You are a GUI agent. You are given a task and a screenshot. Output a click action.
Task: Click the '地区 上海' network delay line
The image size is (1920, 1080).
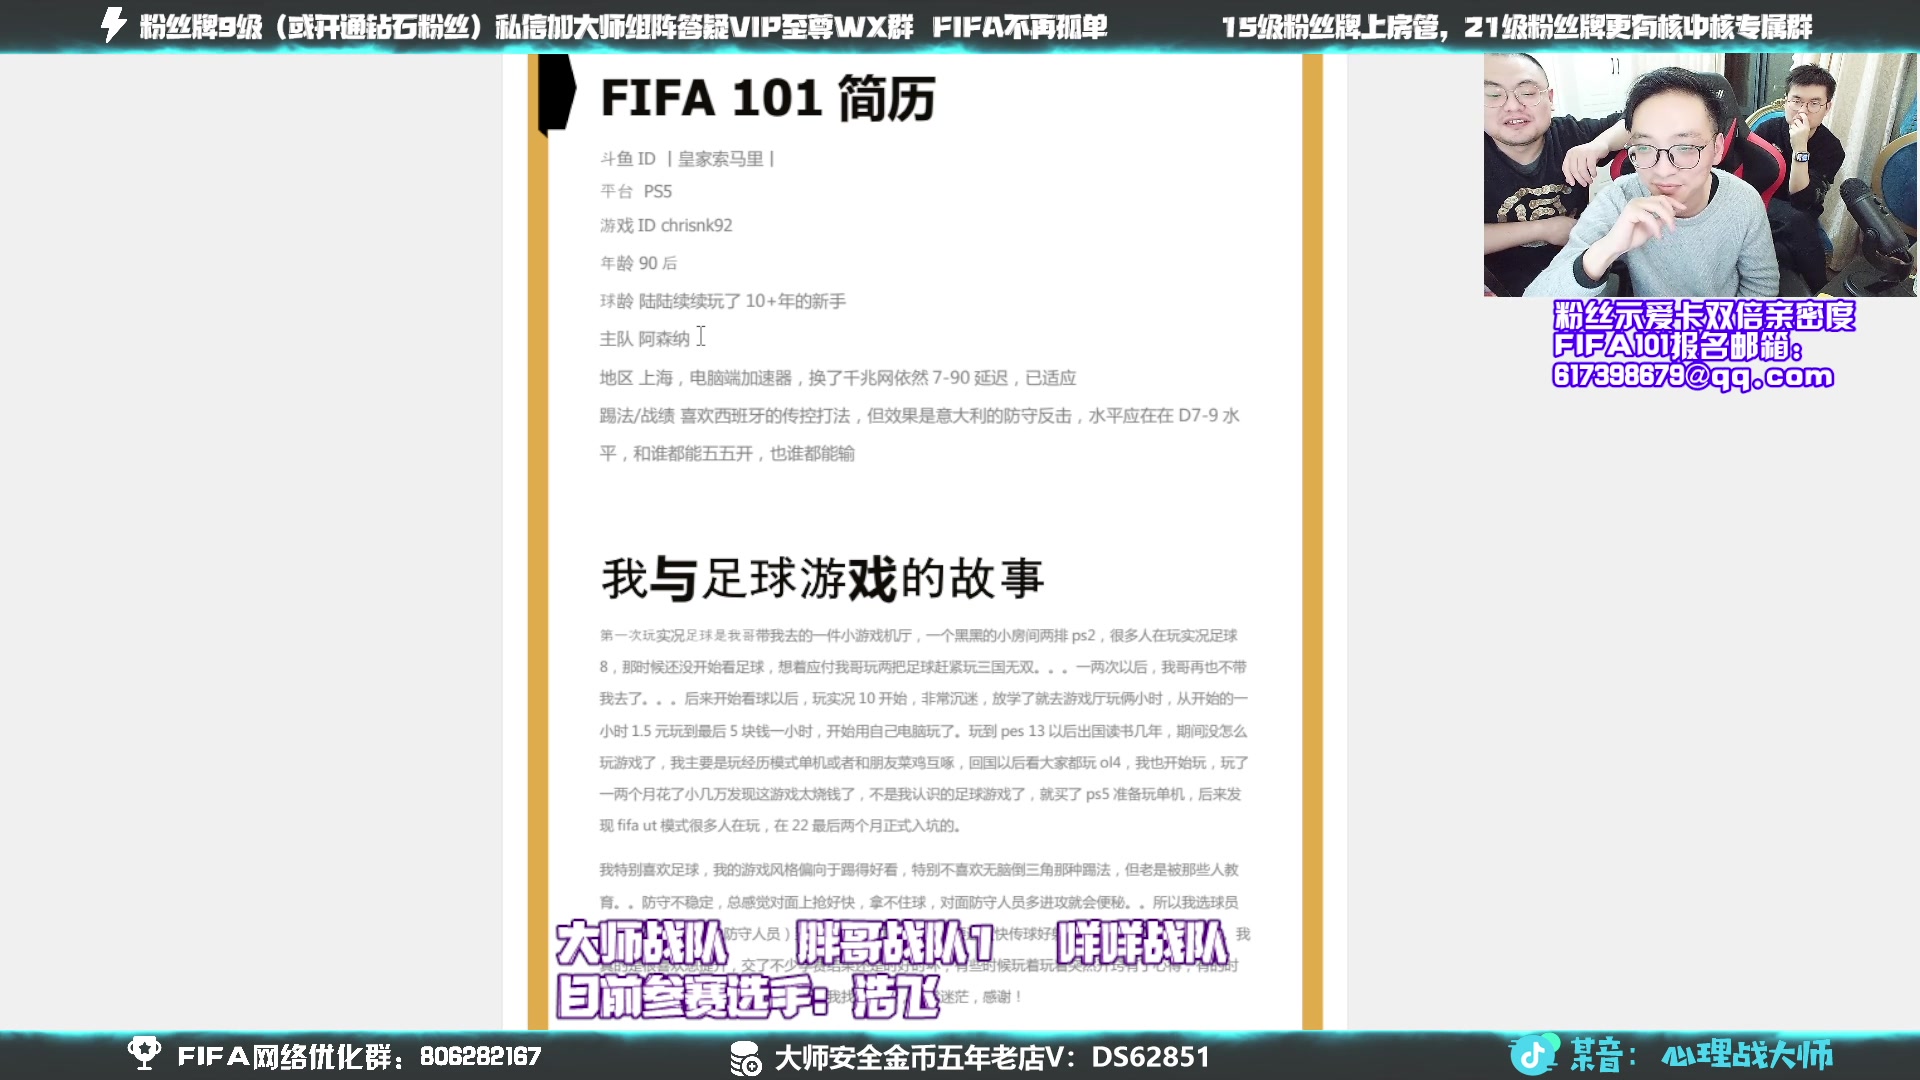[838, 378]
